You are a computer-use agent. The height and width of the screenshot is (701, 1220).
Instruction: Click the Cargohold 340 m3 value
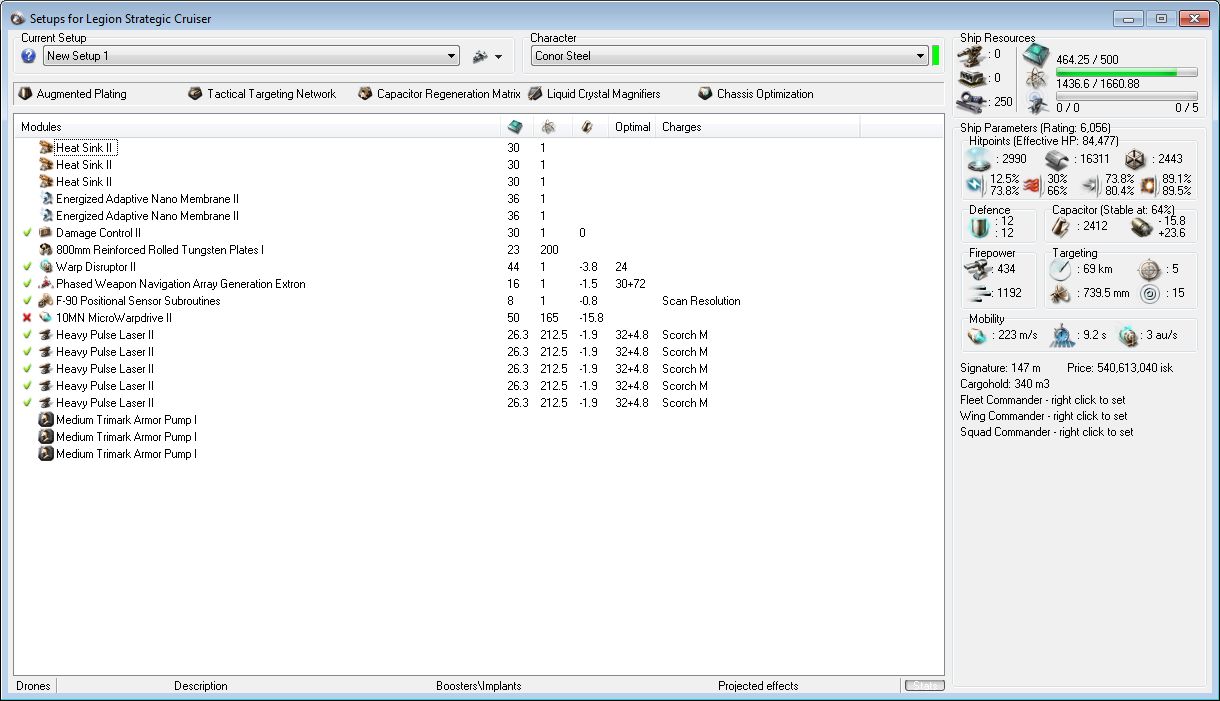(x=1004, y=384)
